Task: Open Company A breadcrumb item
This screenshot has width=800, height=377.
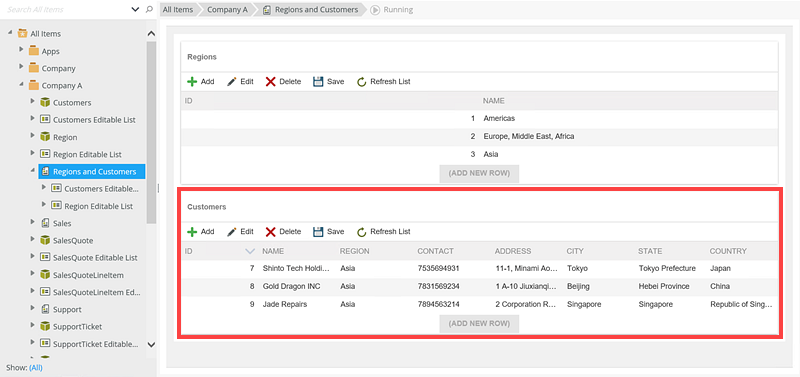Action: pos(228,10)
